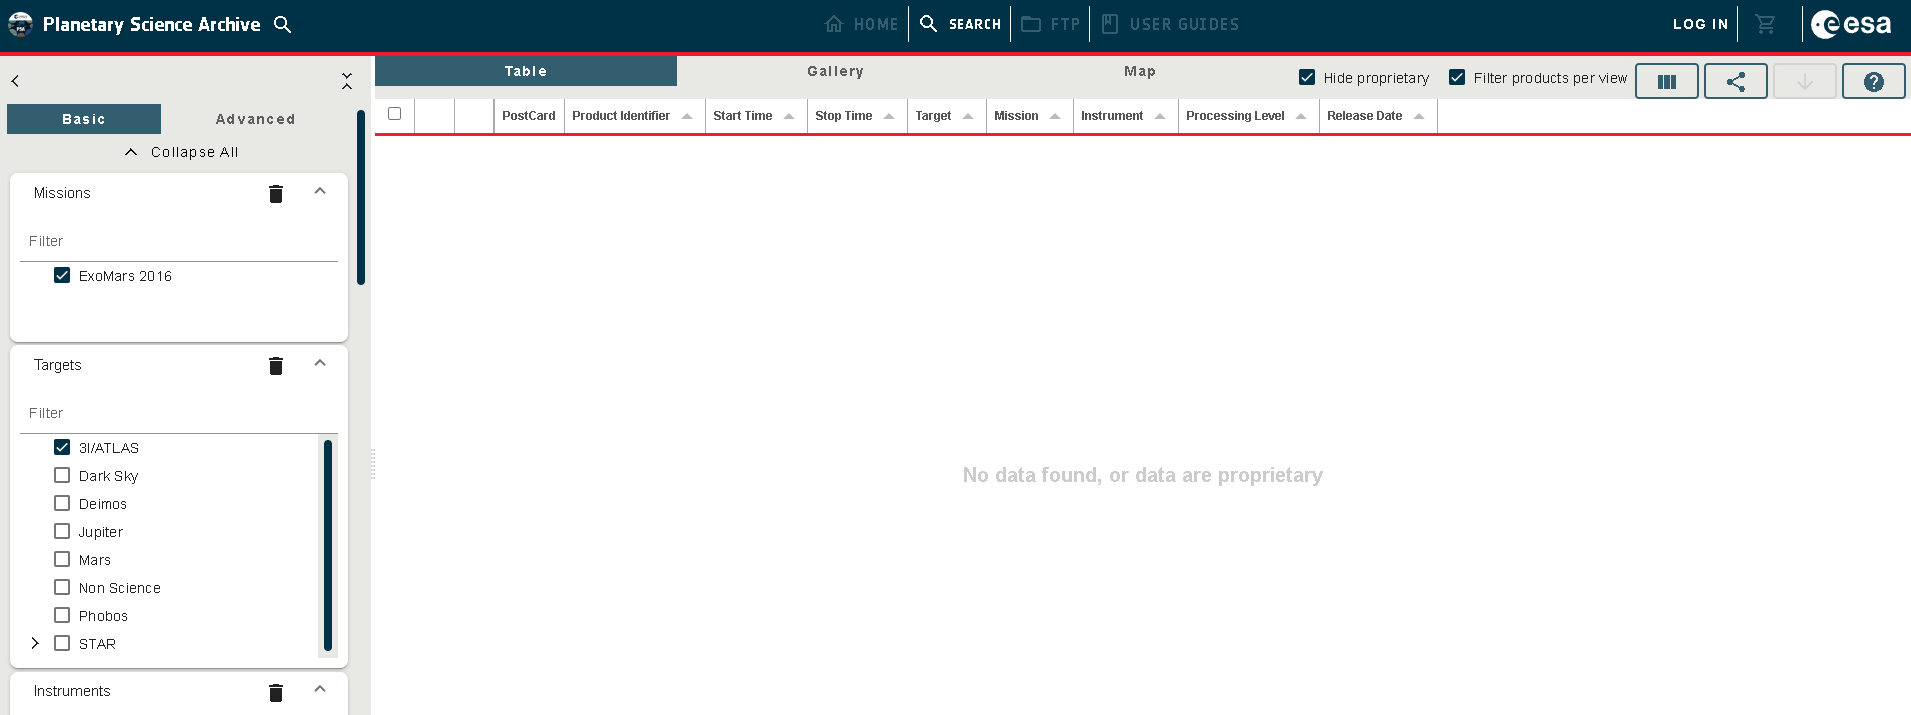Collapse the Instruments panel
Viewport: 1911px width, 715px height.
click(x=320, y=689)
